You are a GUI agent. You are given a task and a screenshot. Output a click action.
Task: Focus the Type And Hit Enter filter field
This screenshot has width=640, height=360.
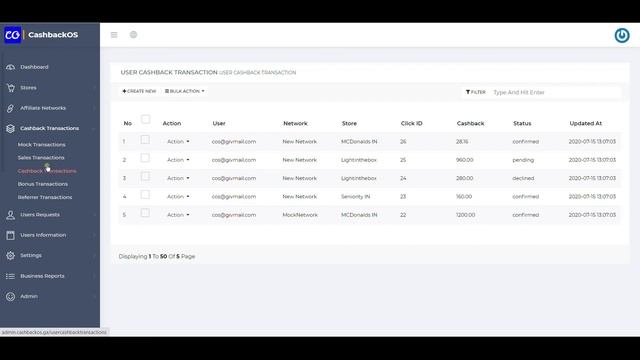click(x=555, y=92)
